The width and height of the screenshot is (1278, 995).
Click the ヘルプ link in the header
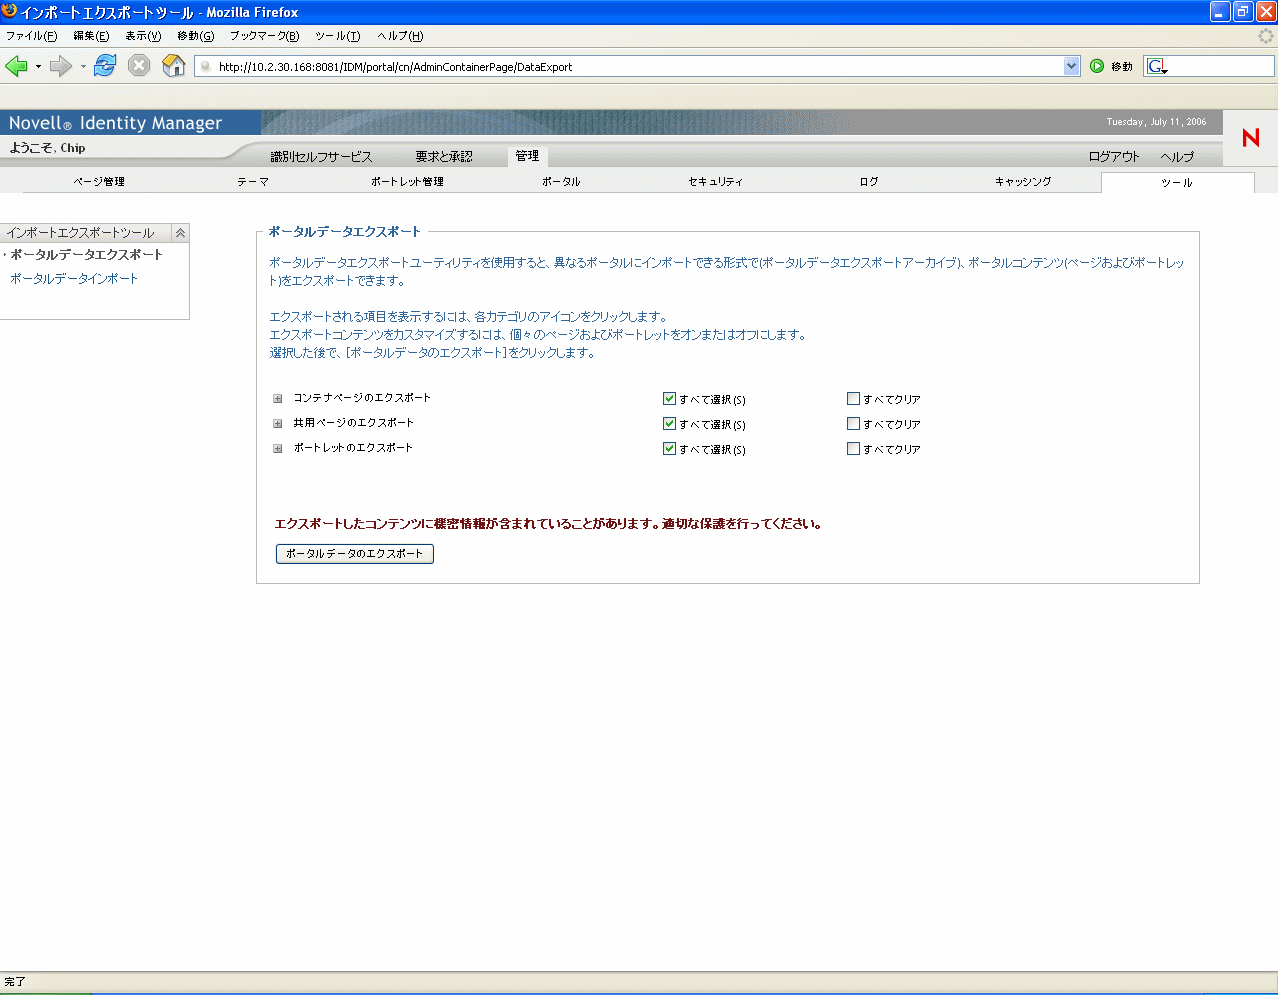pyautogui.click(x=1177, y=157)
